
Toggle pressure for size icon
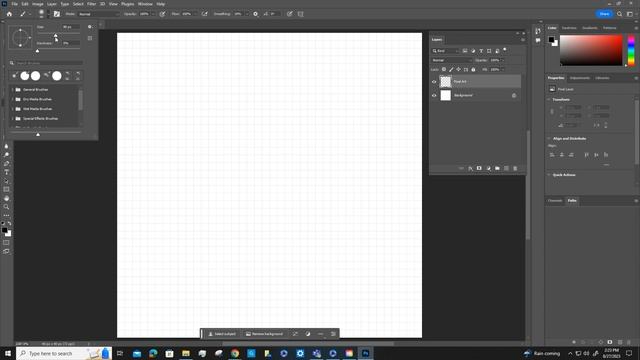click(289, 14)
